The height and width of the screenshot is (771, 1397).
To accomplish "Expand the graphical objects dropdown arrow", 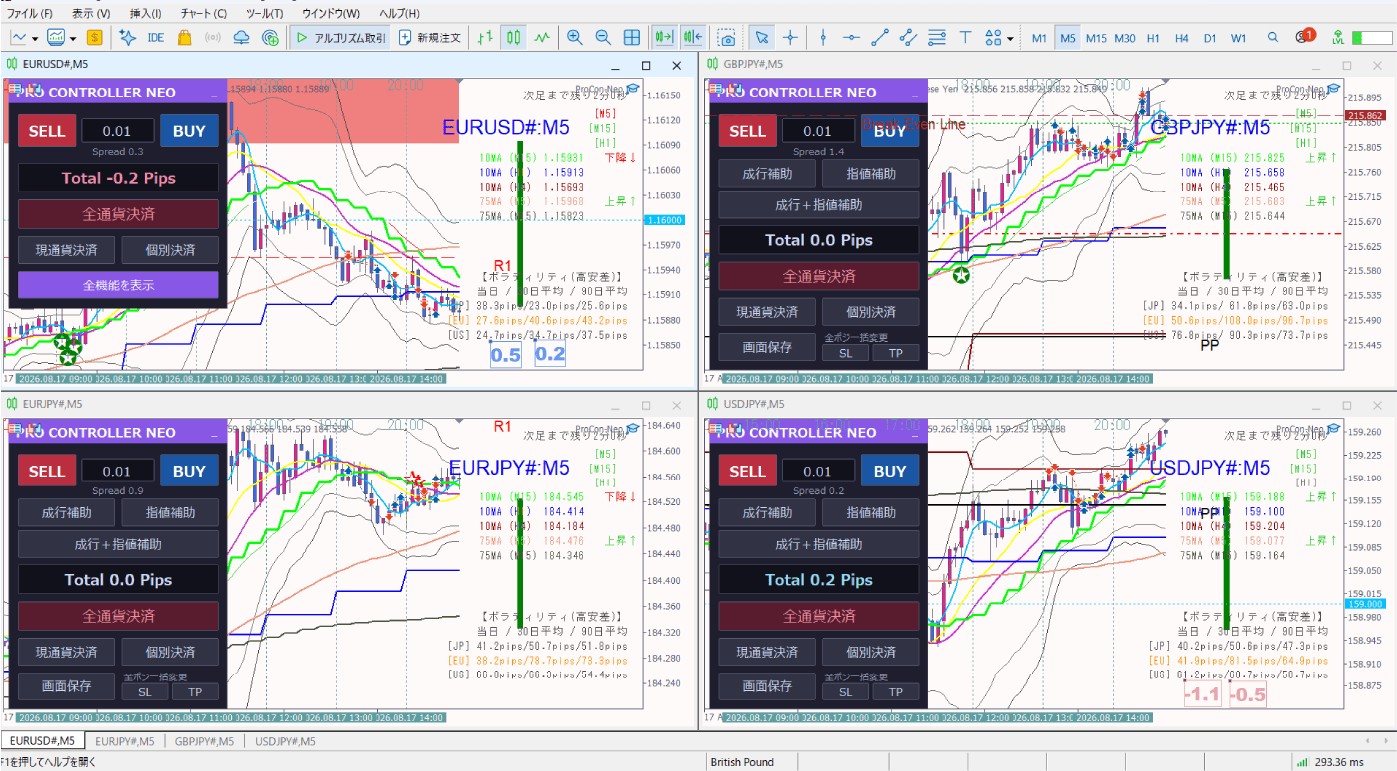I will 1010,38.
